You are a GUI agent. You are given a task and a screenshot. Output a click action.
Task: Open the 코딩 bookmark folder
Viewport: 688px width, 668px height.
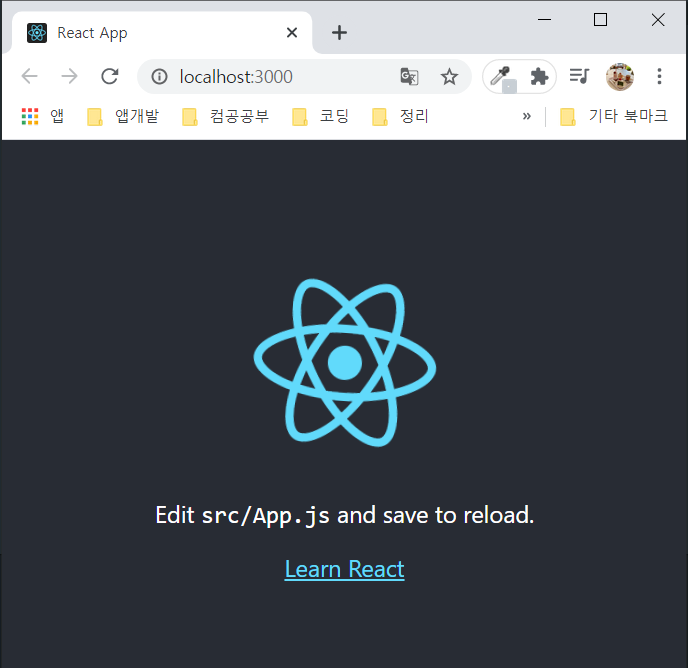(320, 116)
